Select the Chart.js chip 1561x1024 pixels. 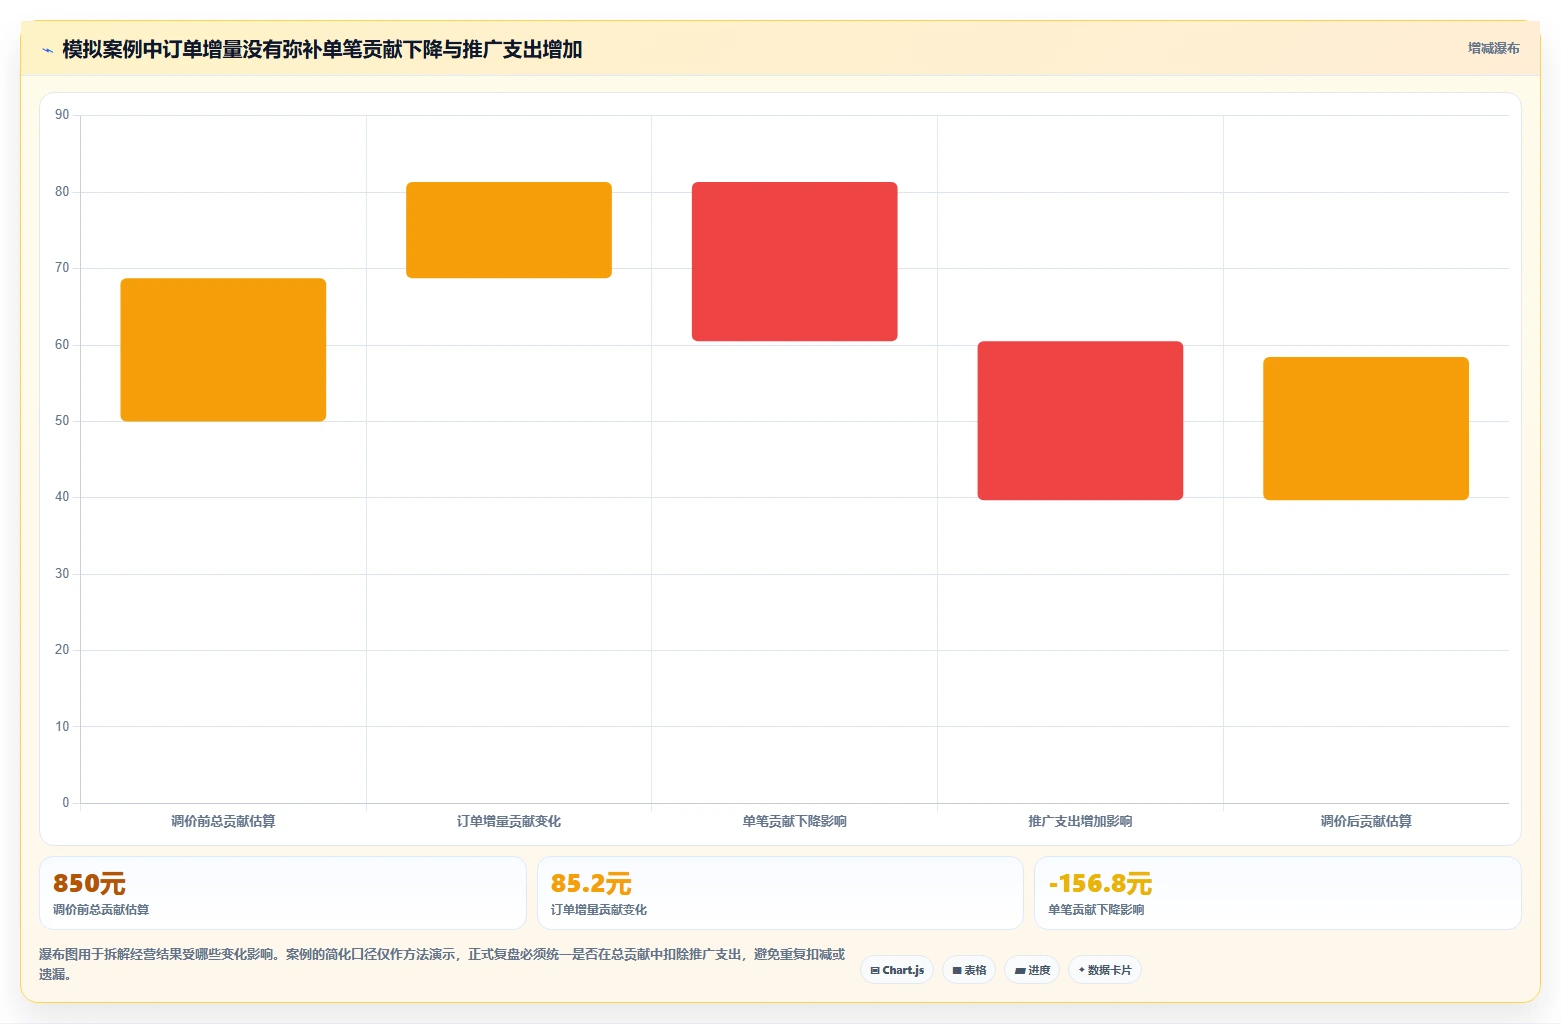(897, 970)
